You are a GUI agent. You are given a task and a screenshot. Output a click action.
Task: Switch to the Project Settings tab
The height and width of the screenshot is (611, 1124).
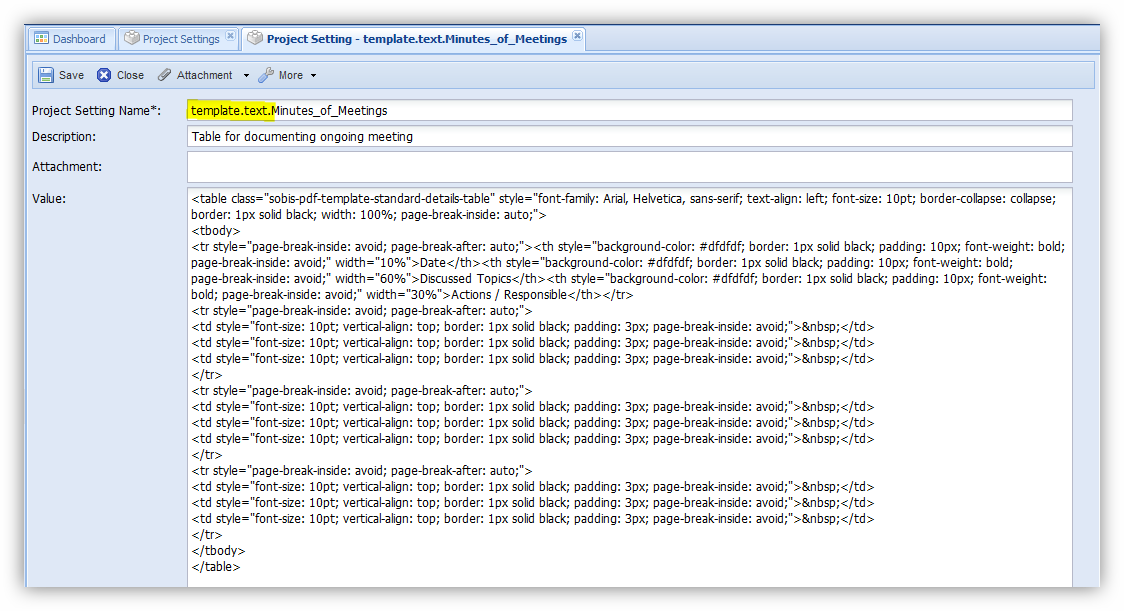coord(180,39)
